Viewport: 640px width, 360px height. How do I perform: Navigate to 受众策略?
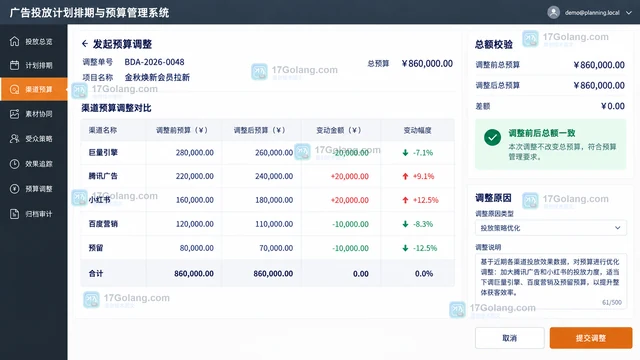34,139
